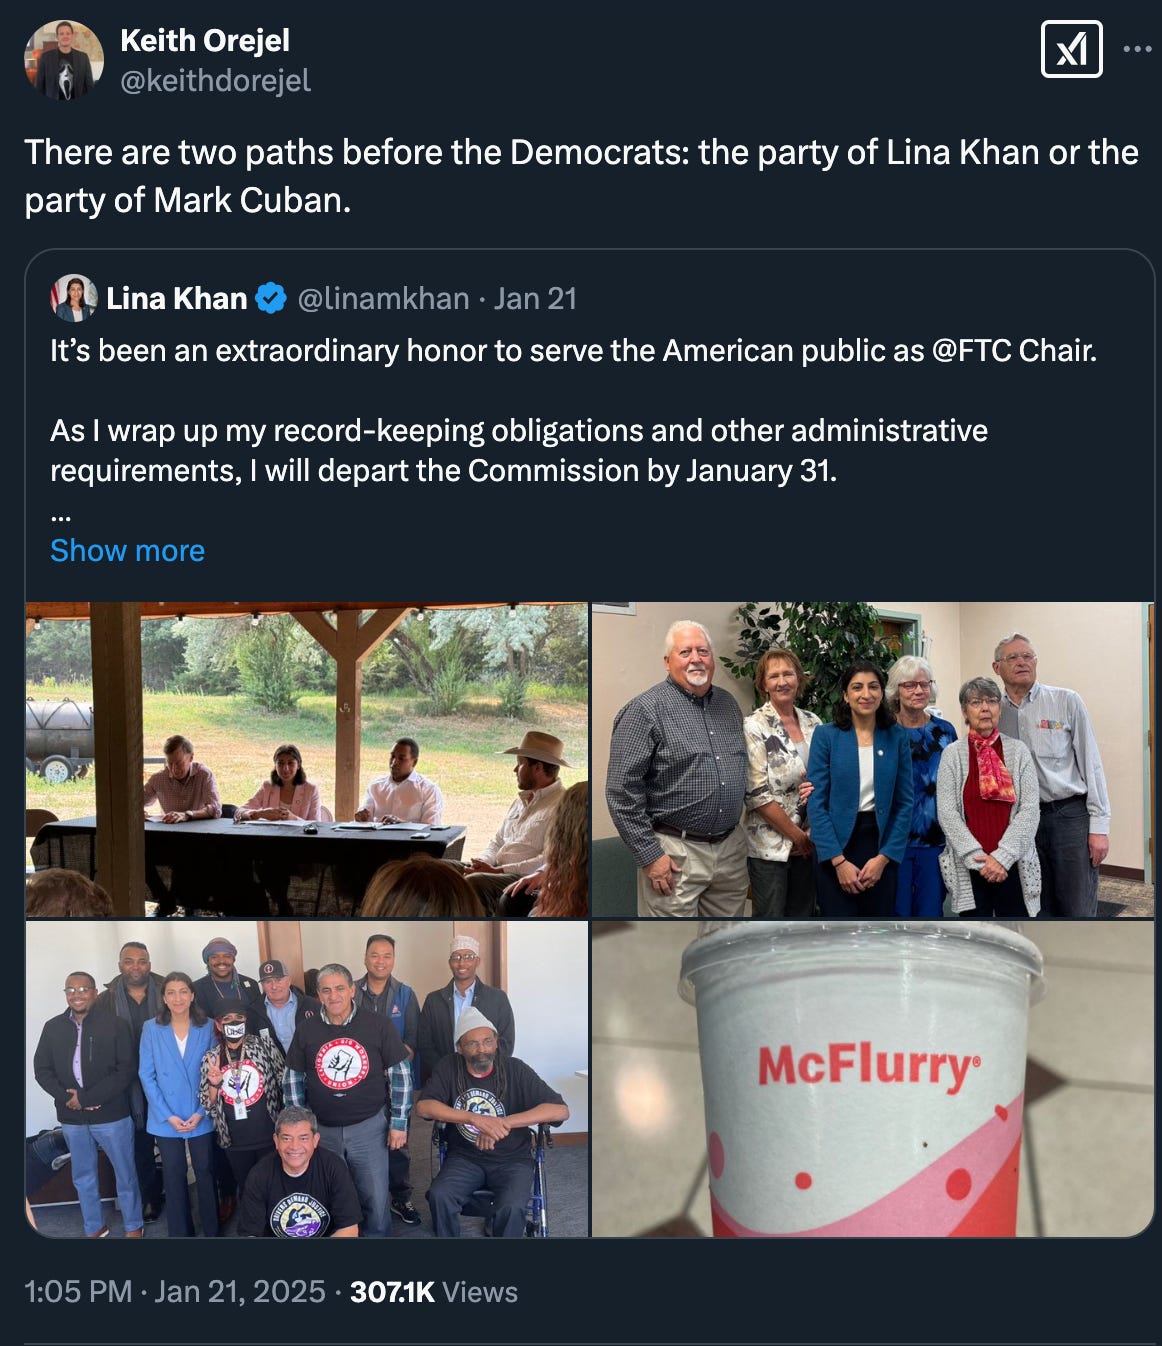Click the Jan 21 quoted tweet date
Screen dimensions: 1162x1346
535,298
